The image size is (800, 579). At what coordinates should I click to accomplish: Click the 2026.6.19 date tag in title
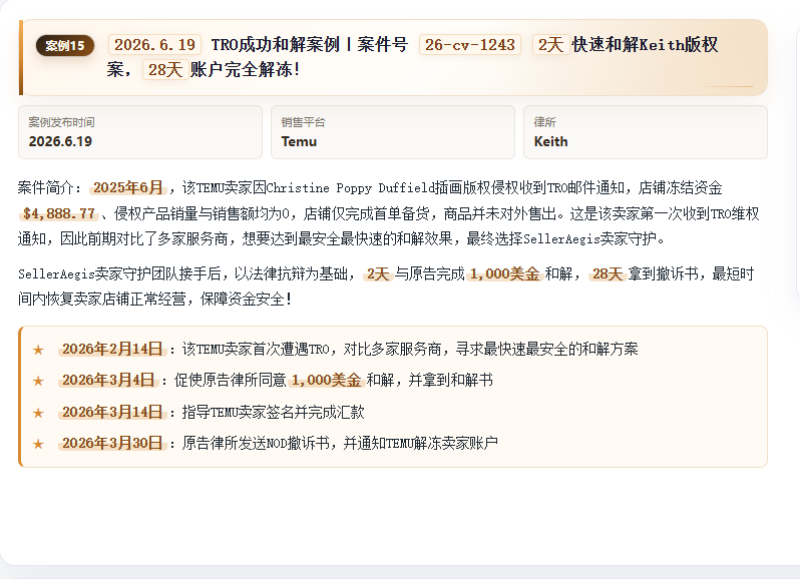click(x=155, y=45)
